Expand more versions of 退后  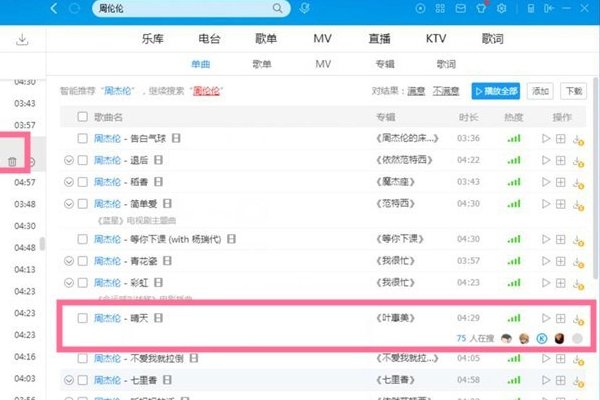pos(68,160)
